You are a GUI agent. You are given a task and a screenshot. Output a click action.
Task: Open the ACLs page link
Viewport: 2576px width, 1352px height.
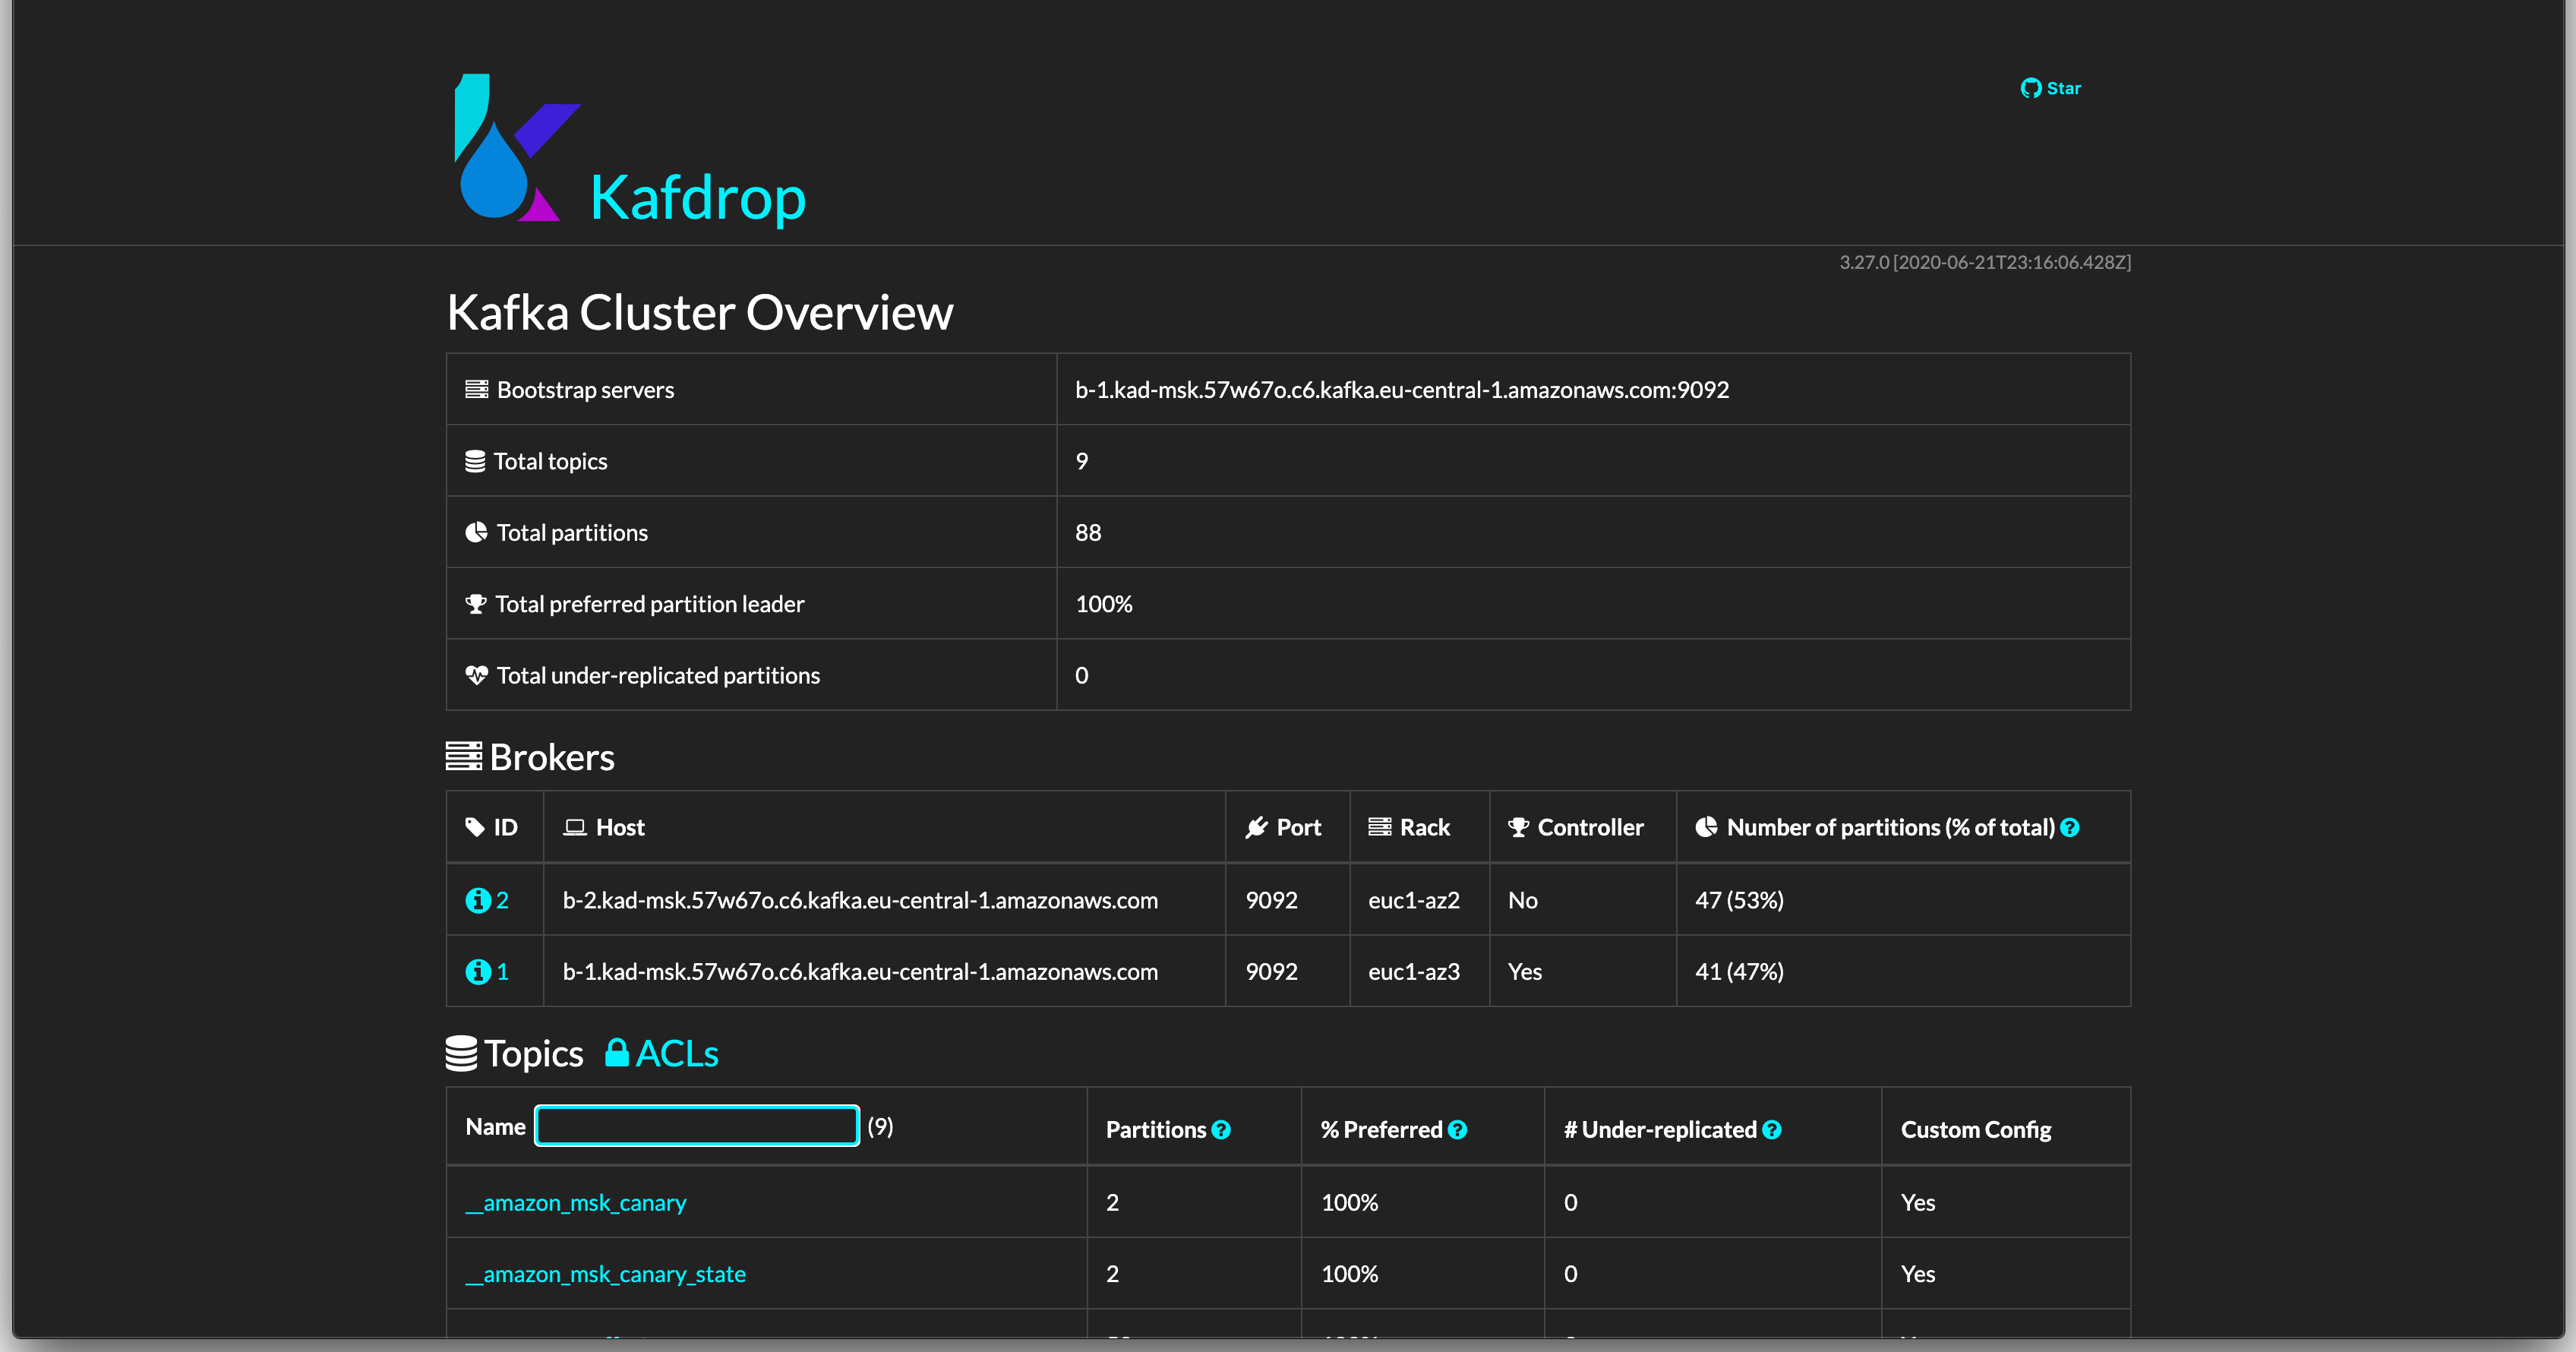(677, 1053)
